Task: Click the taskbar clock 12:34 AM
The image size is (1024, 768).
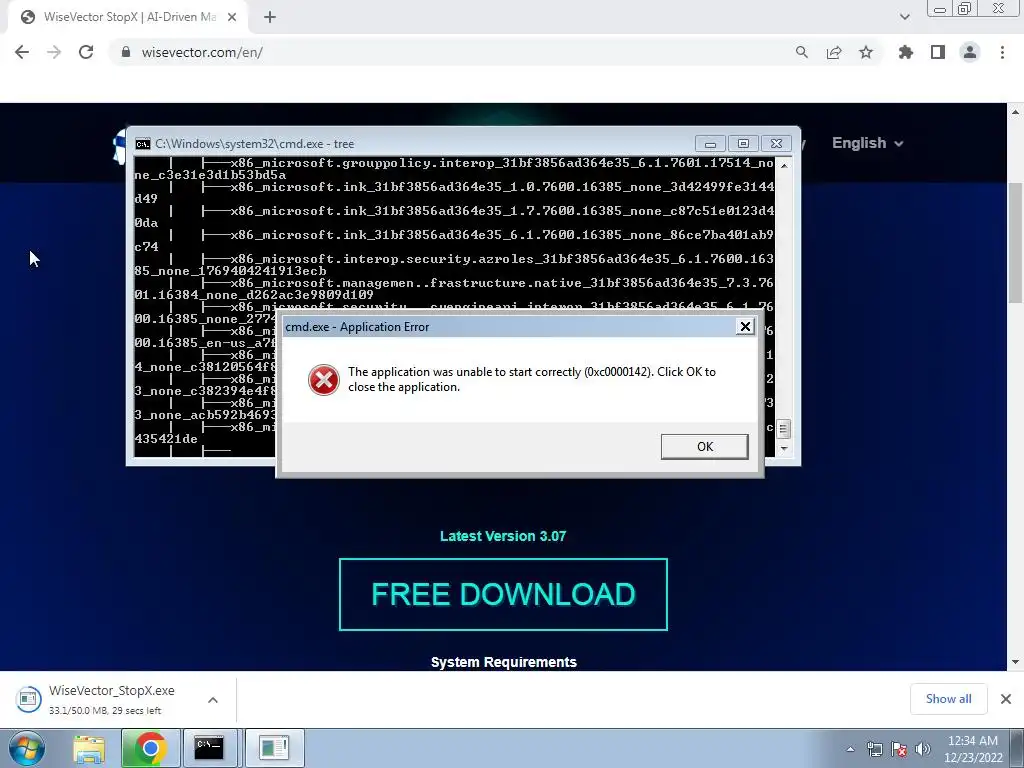Action: click(x=972, y=741)
